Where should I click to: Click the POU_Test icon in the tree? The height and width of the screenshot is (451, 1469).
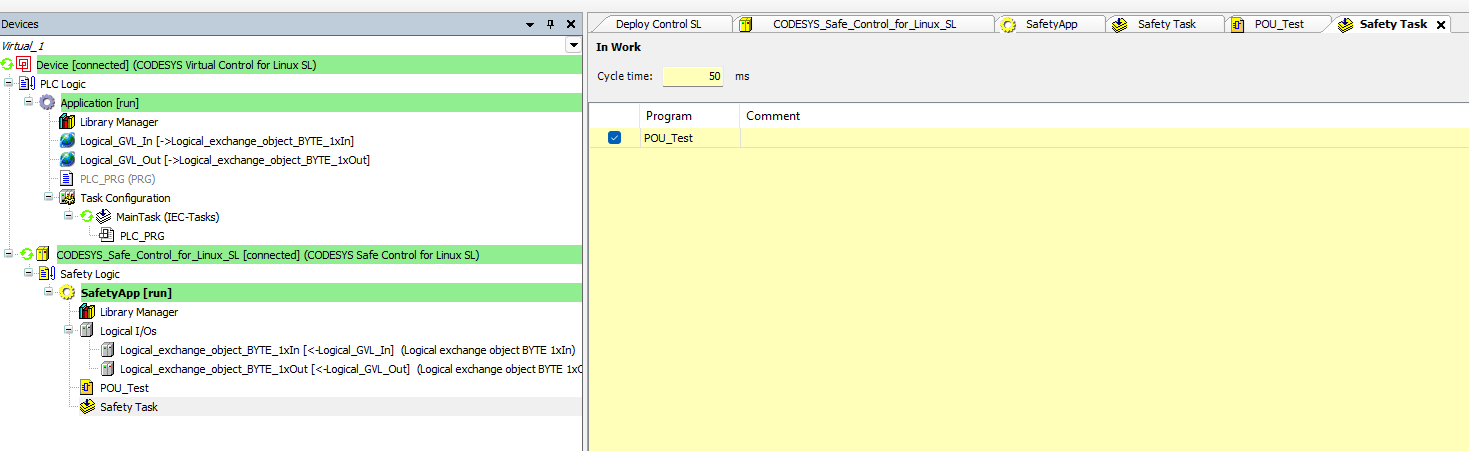click(87, 388)
